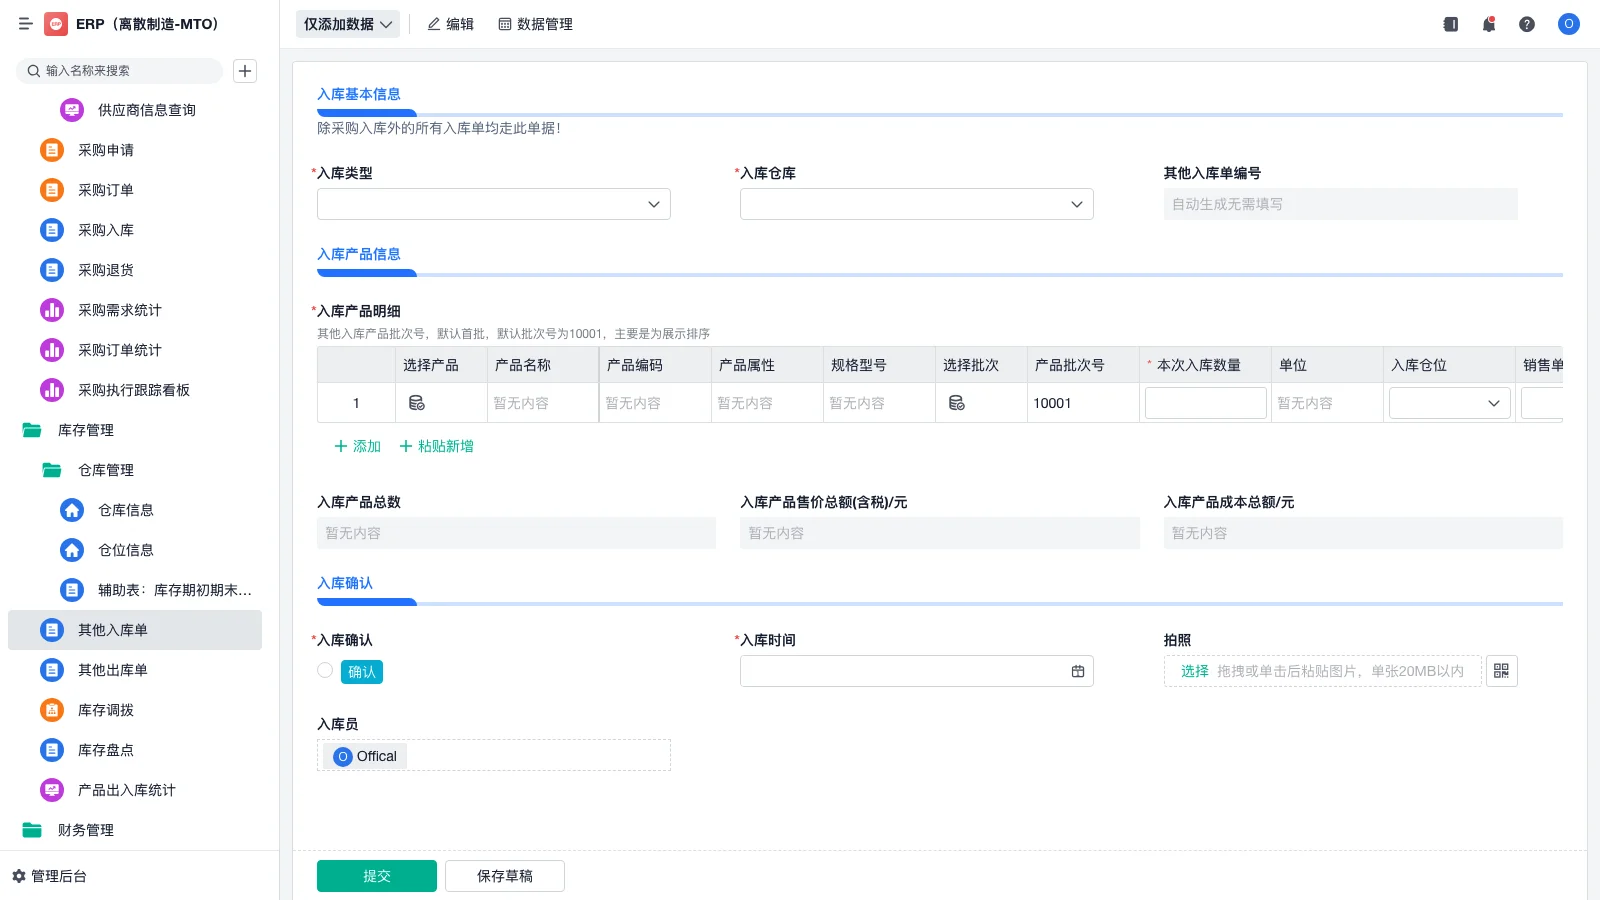1600x900 pixels.
Task: Select the 确认 radio under 入库确认
Action: click(x=325, y=671)
